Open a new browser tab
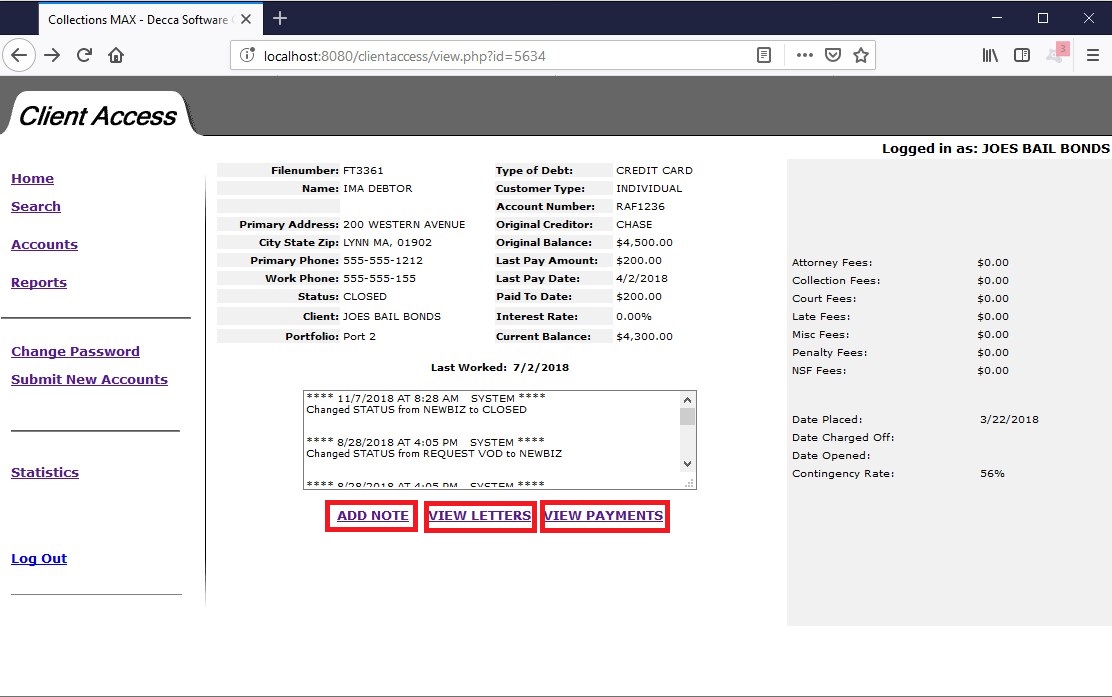 click(278, 17)
